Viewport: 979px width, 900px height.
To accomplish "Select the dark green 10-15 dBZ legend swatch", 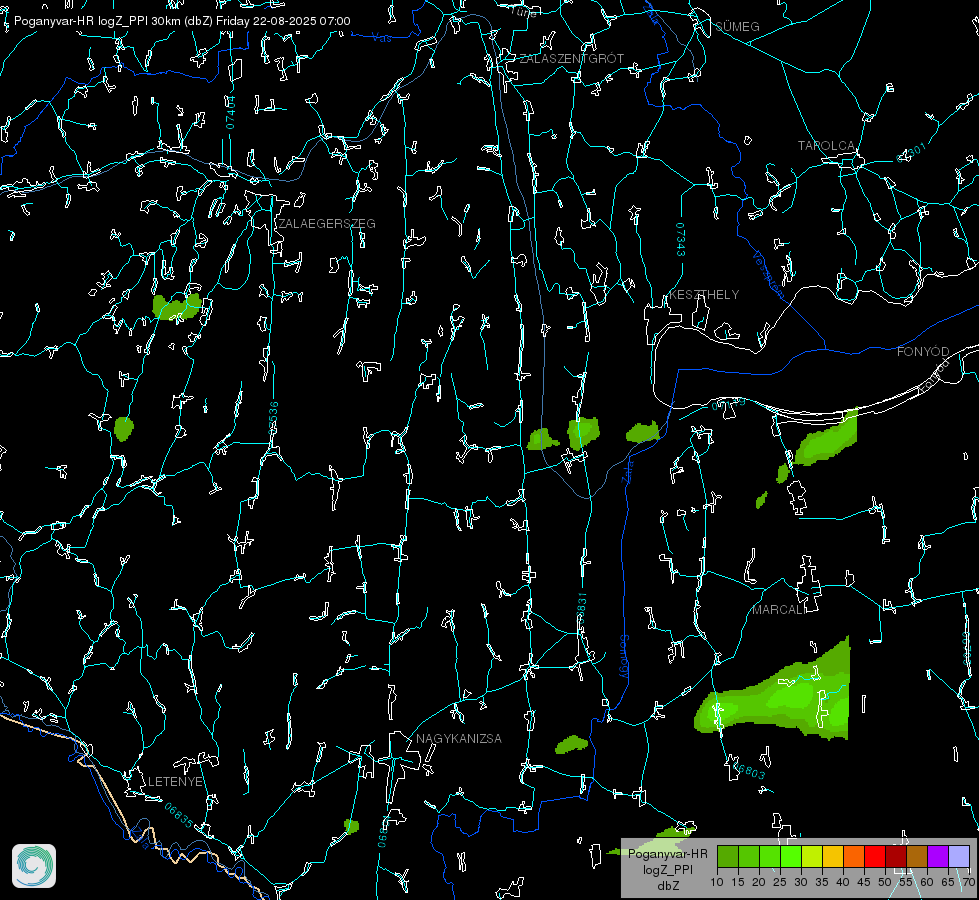I will pyautogui.click(x=727, y=856).
